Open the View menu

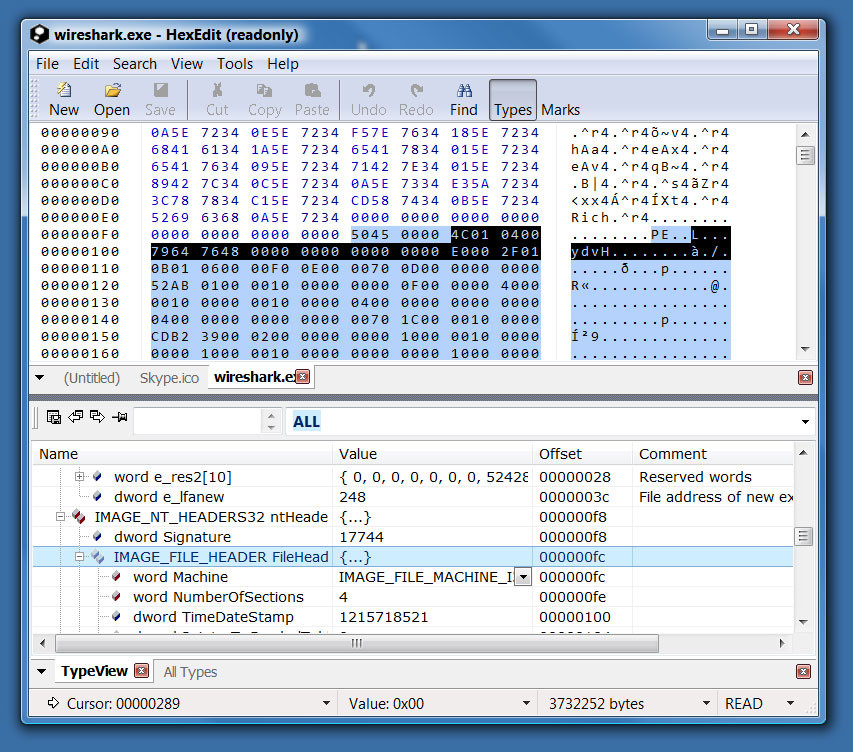(x=187, y=64)
